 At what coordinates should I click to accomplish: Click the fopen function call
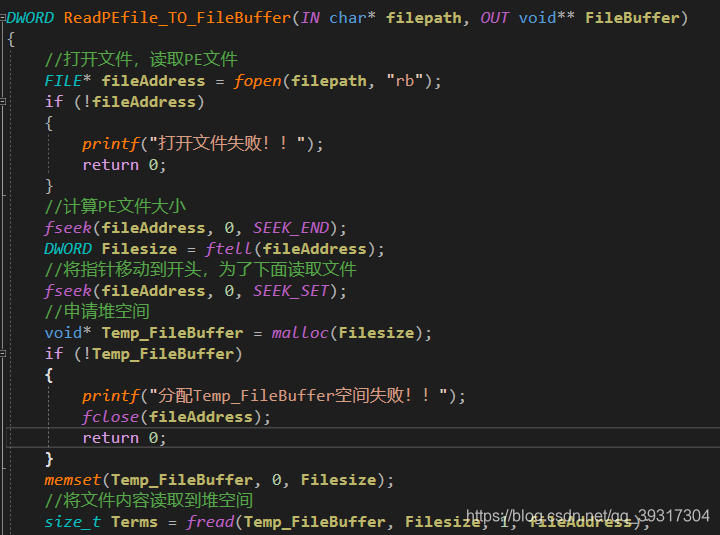(258, 81)
